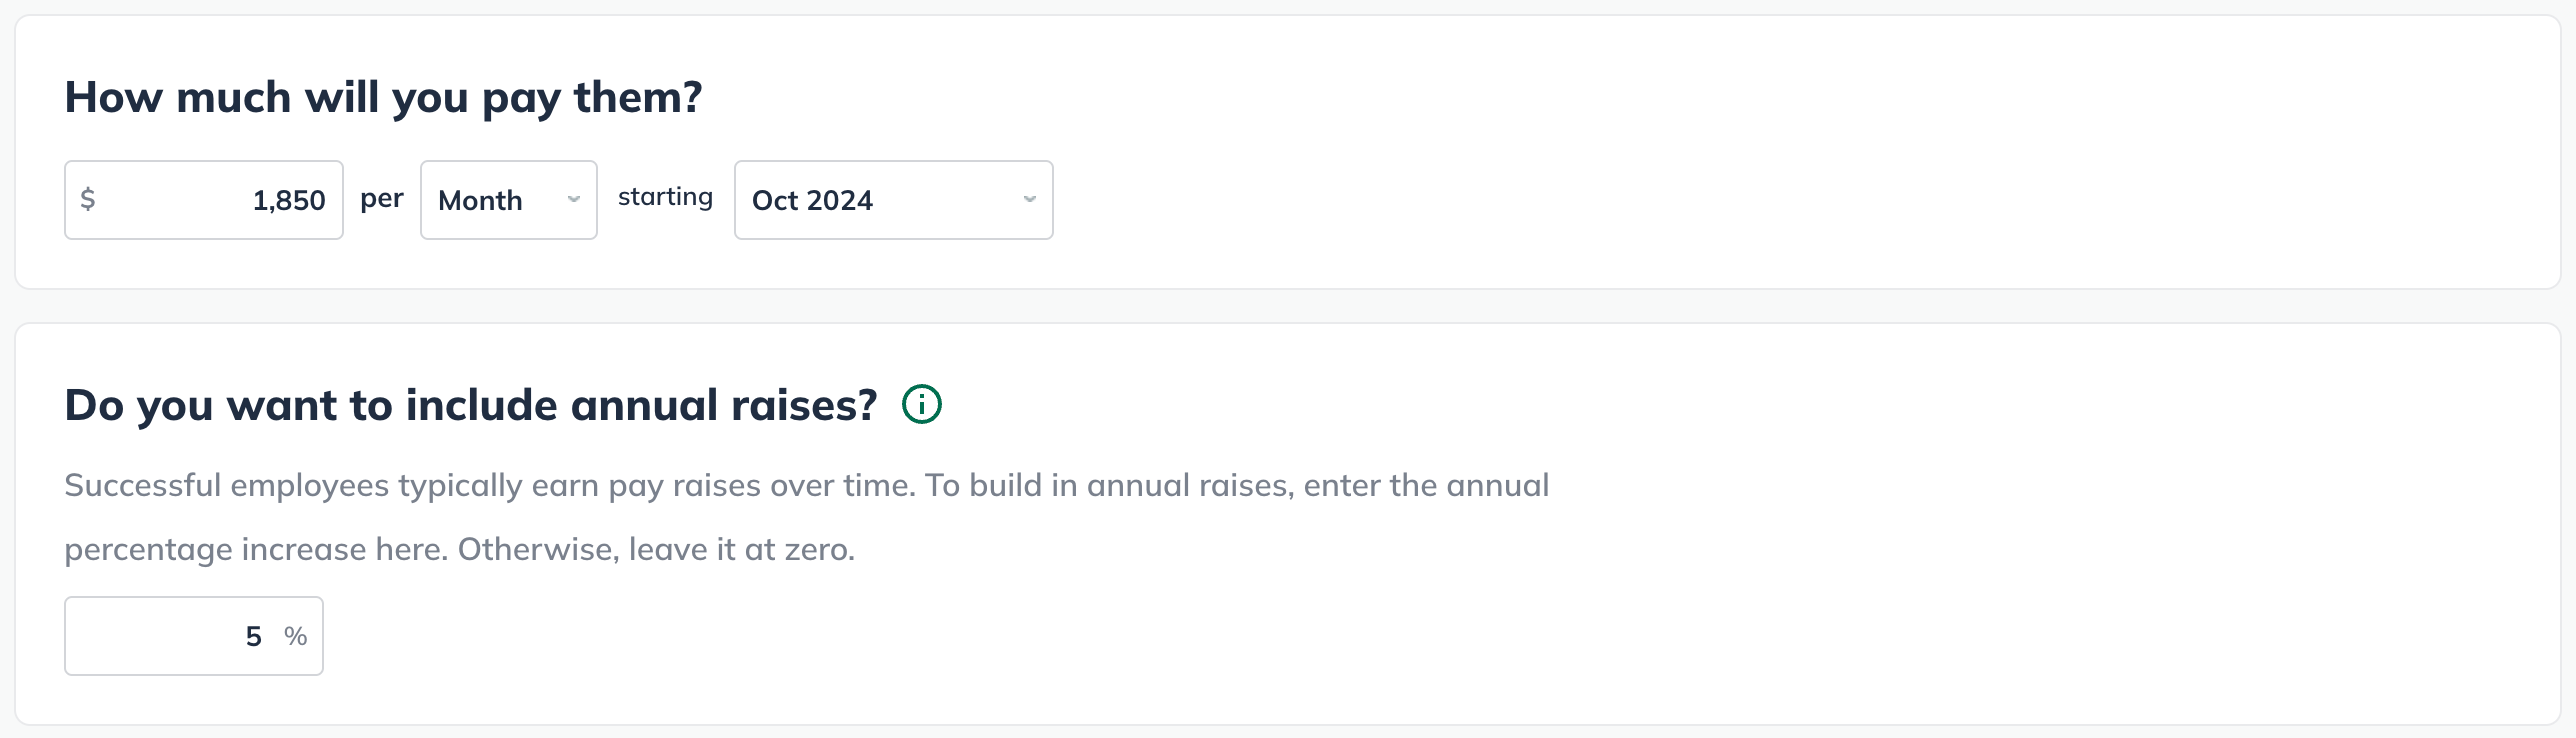The width and height of the screenshot is (2576, 738).
Task: Open the Oct 2024 start date dropdown
Action: 894,200
